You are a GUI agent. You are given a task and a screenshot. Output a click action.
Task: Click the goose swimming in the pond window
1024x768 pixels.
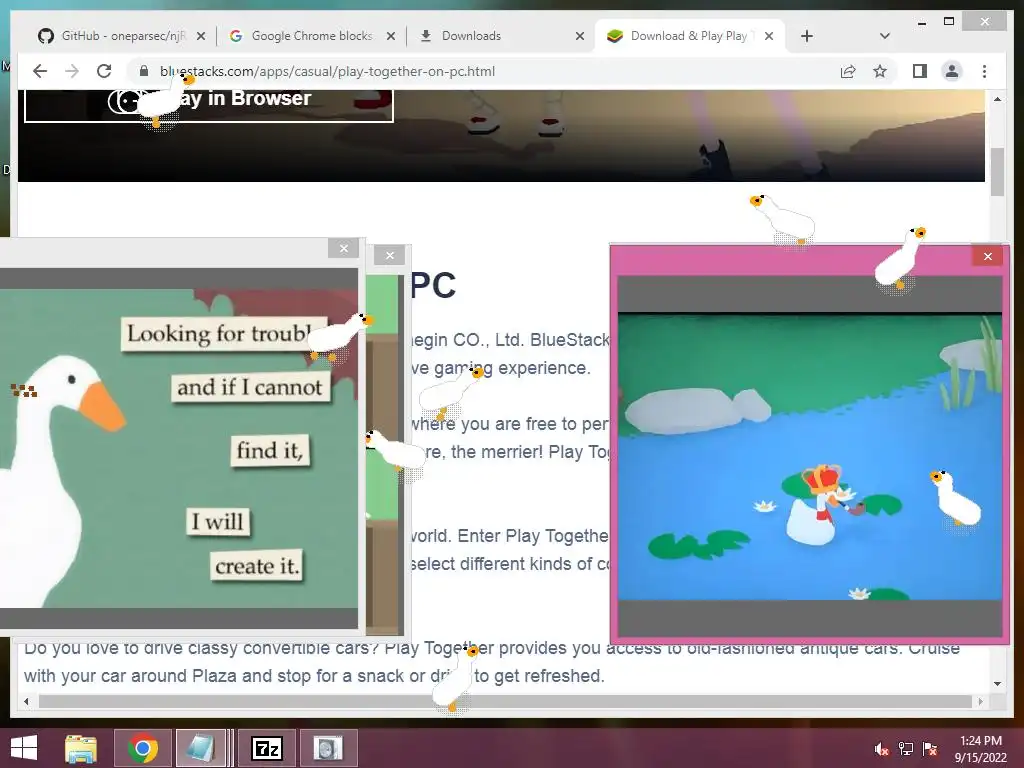(956, 498)
